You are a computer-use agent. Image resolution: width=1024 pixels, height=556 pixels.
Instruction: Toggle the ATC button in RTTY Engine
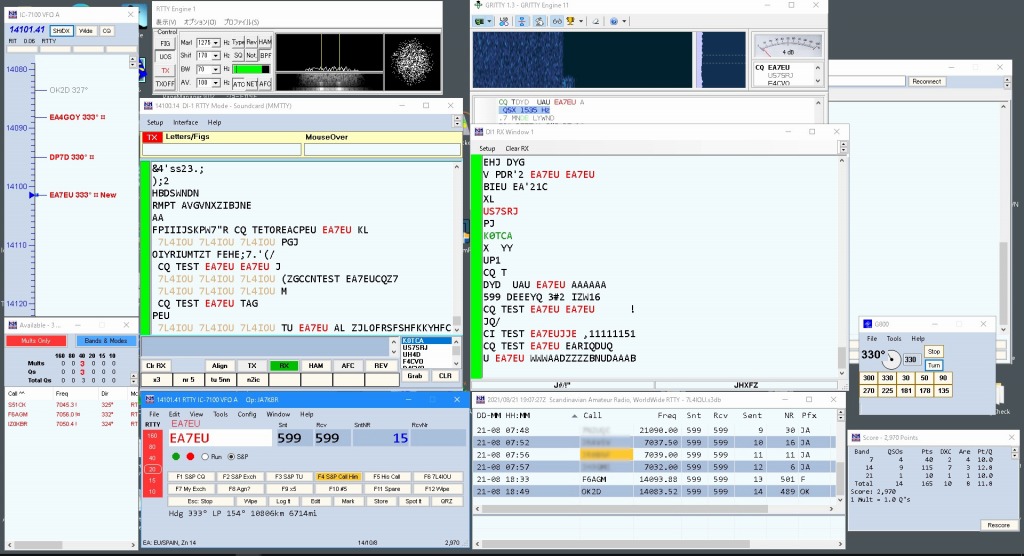pyautogui.click(x=239, y=84)
